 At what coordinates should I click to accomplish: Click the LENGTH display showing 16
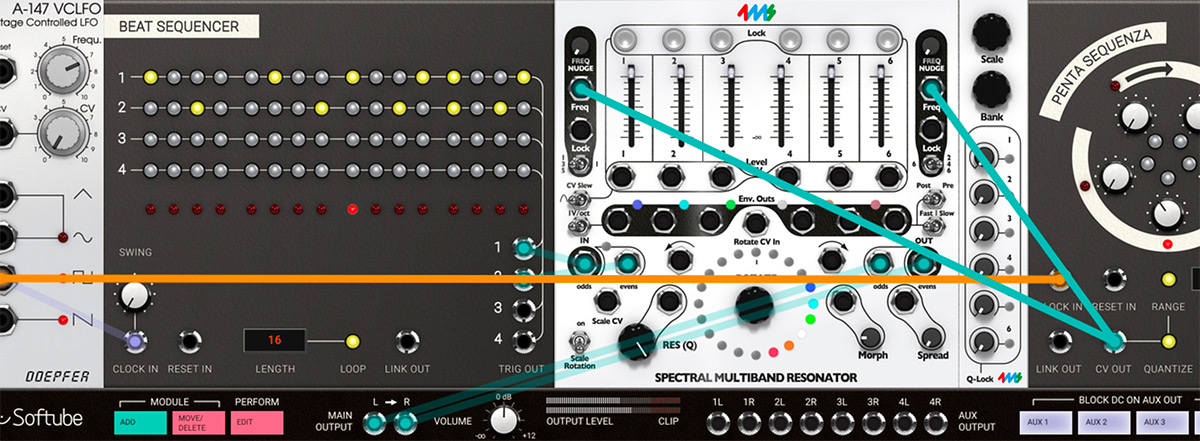pos(274,341)
